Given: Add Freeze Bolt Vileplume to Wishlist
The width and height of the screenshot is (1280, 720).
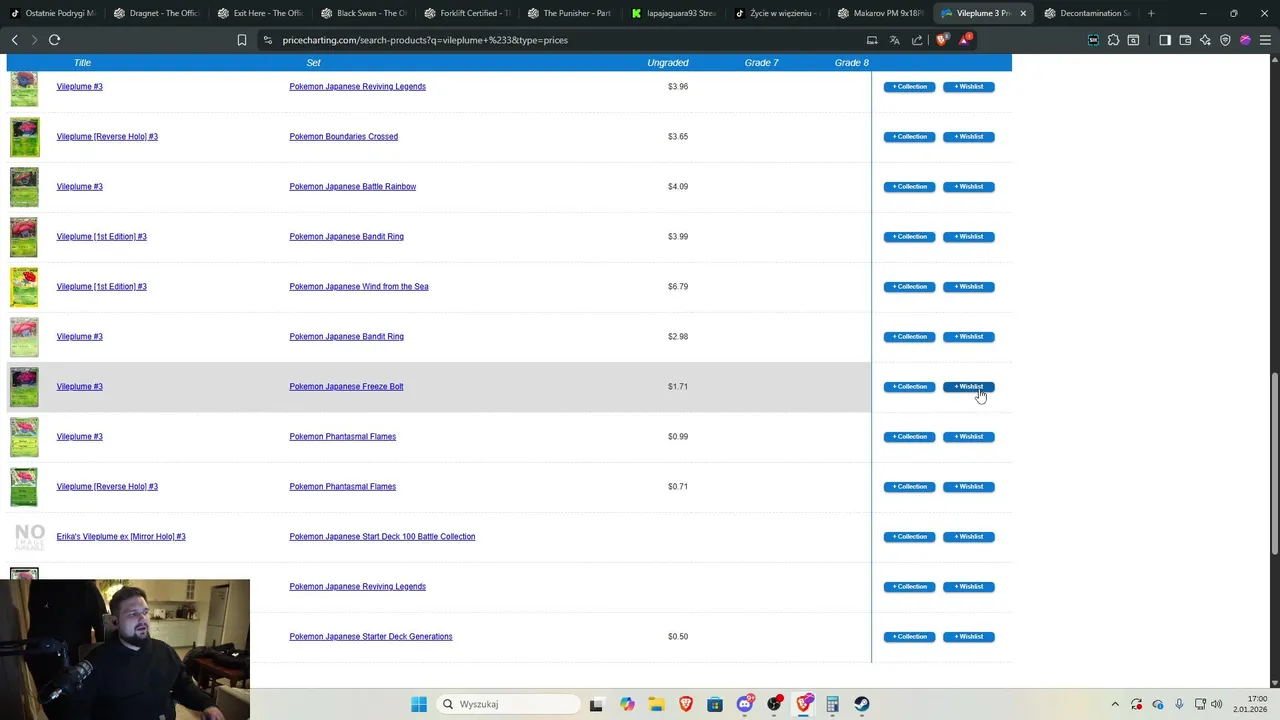Looking at the screenshot, I should (968, 387).
